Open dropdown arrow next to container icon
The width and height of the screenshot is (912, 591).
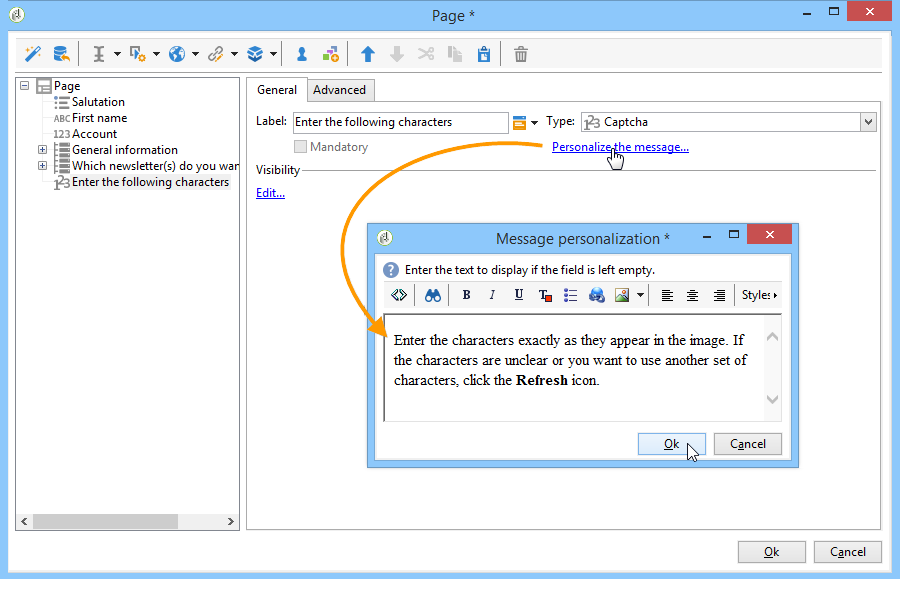[273, 54]
